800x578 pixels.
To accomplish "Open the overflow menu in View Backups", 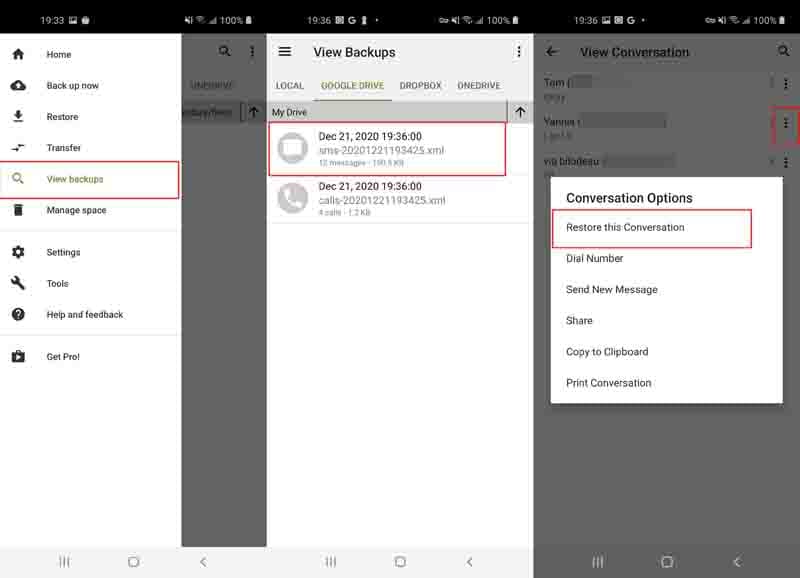I will (x=518, y=52).
